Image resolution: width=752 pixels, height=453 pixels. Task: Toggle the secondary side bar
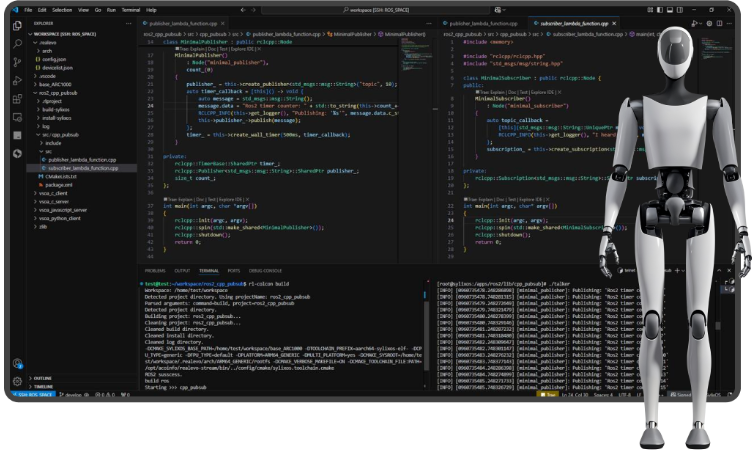(x=680, y=10)
